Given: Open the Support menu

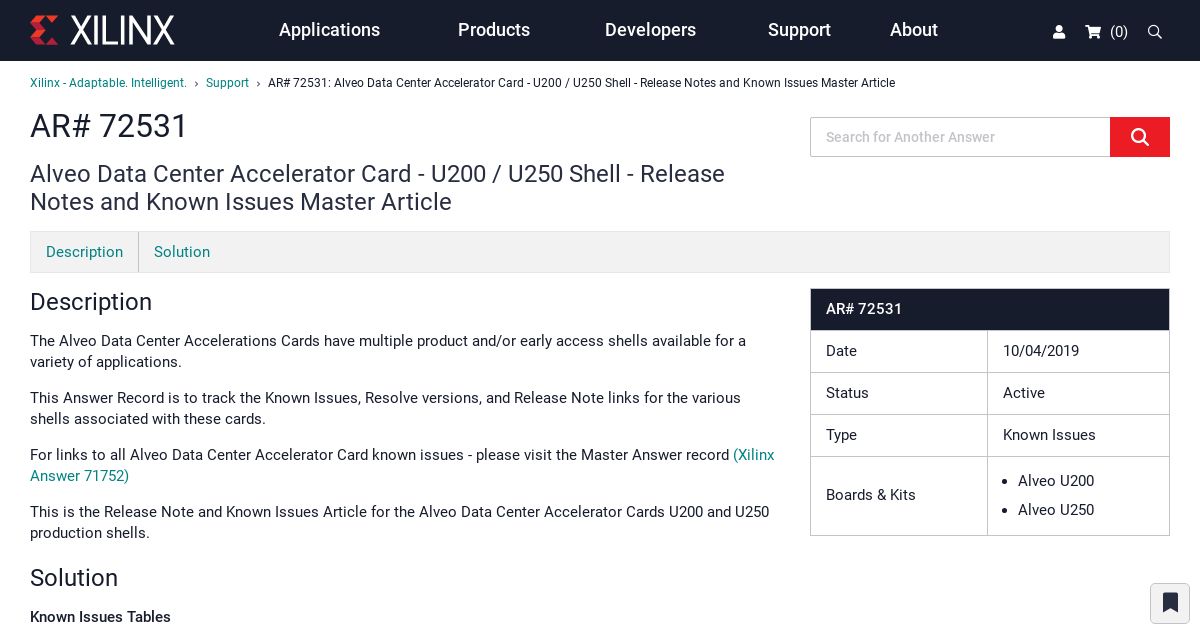Looking at the screenshot, I should point(799,30).
